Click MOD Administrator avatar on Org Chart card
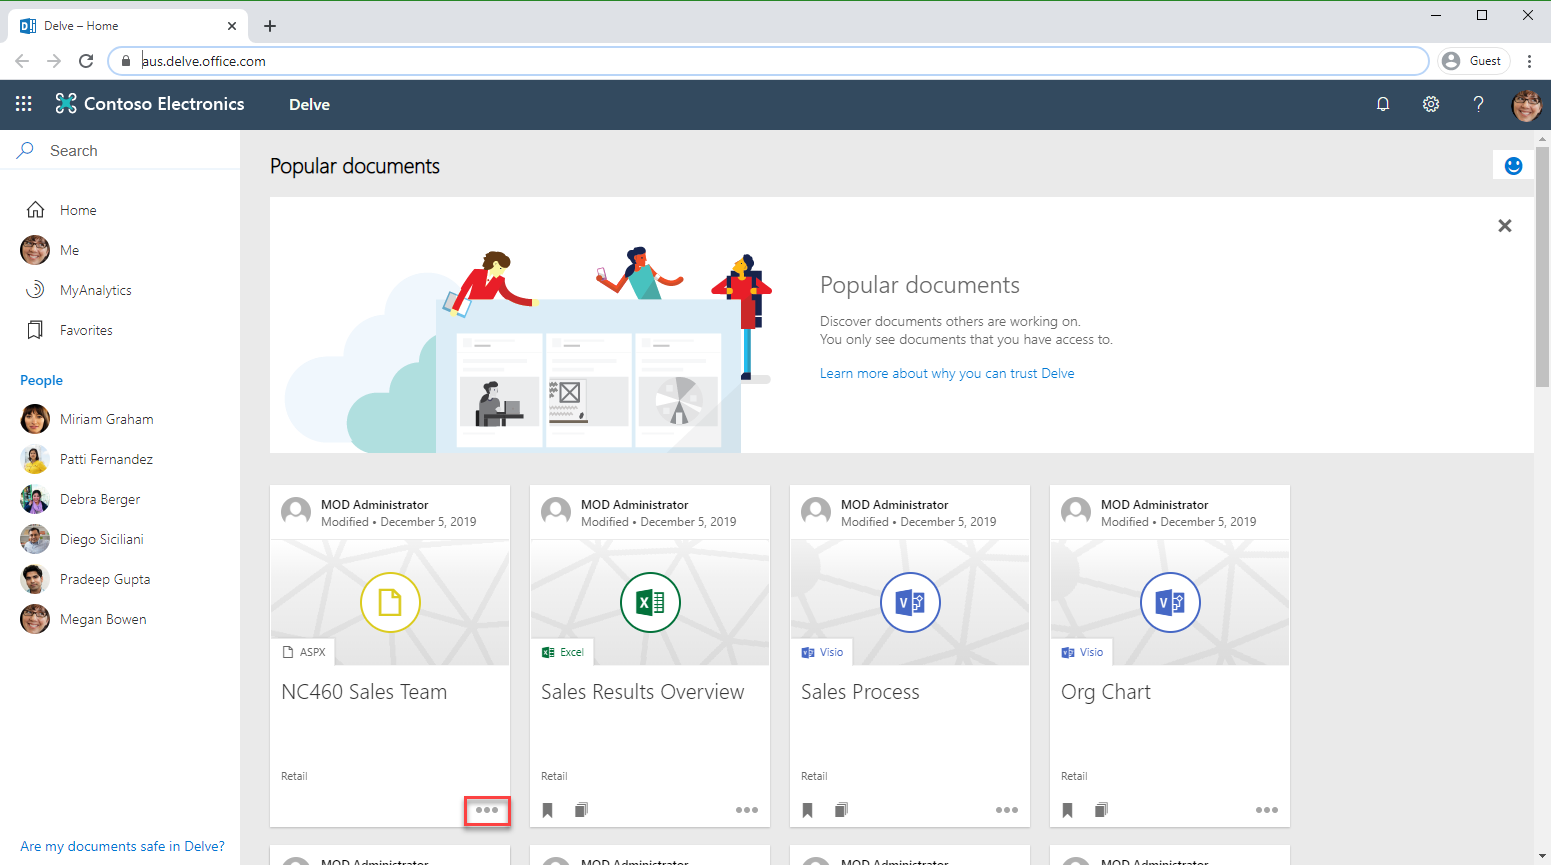1551x865 pixels. tap(1076, 512)
